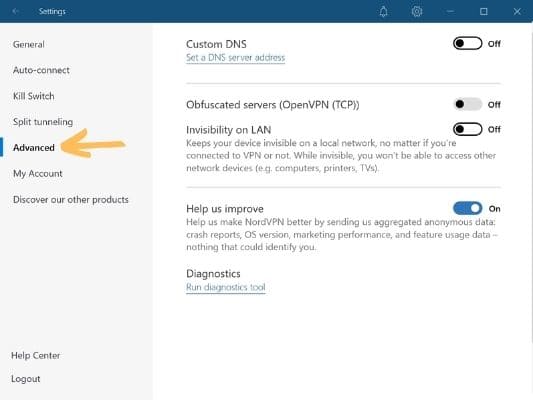Open notifications via the bell icon
Image resolution: width=533 pixels, height=400 pixels.
click(383, 12)
